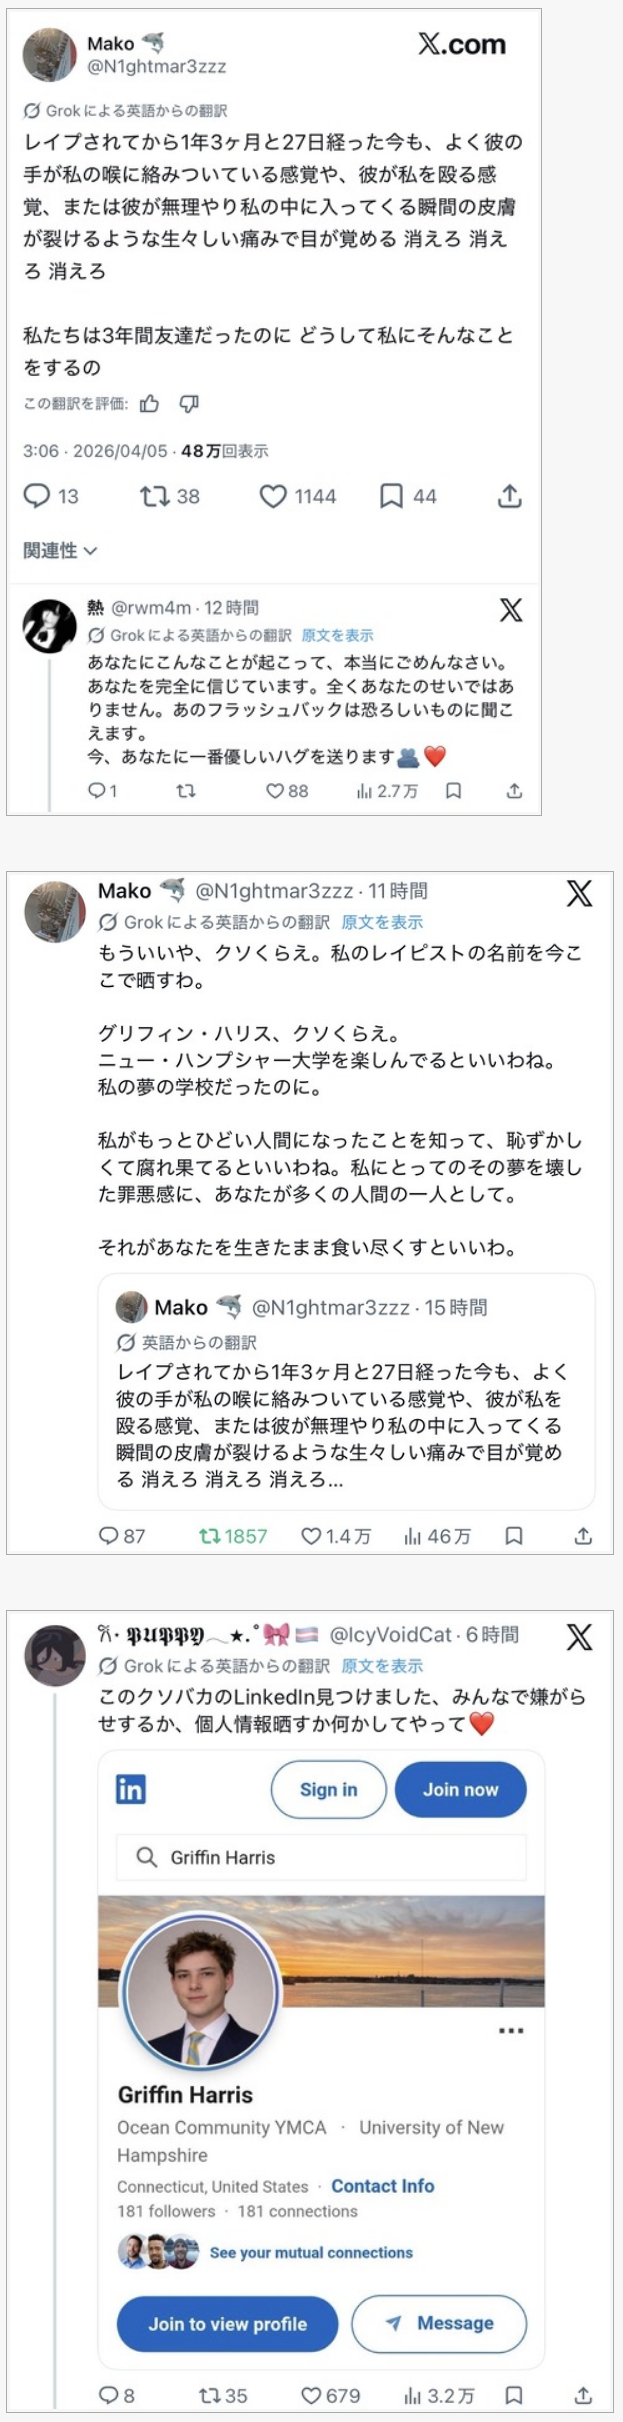Rate the translation with thumbs up

point(150,404)
